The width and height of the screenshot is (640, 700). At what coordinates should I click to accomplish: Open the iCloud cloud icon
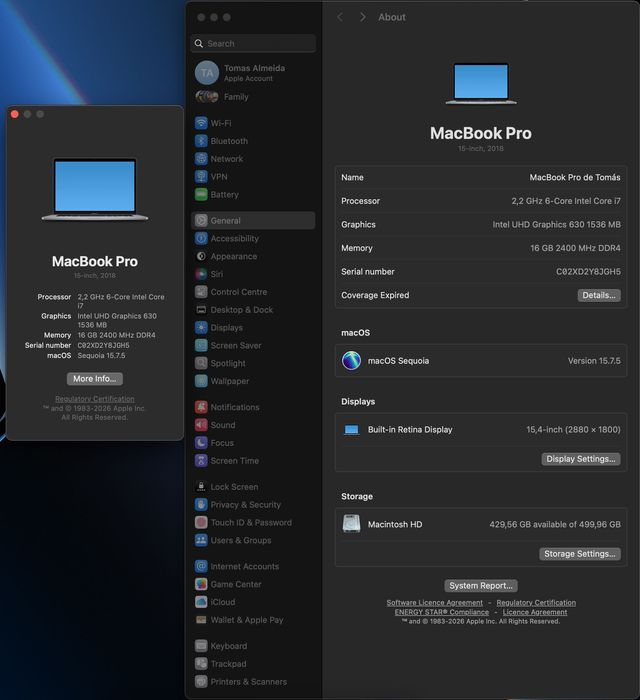tap(201, 602)
